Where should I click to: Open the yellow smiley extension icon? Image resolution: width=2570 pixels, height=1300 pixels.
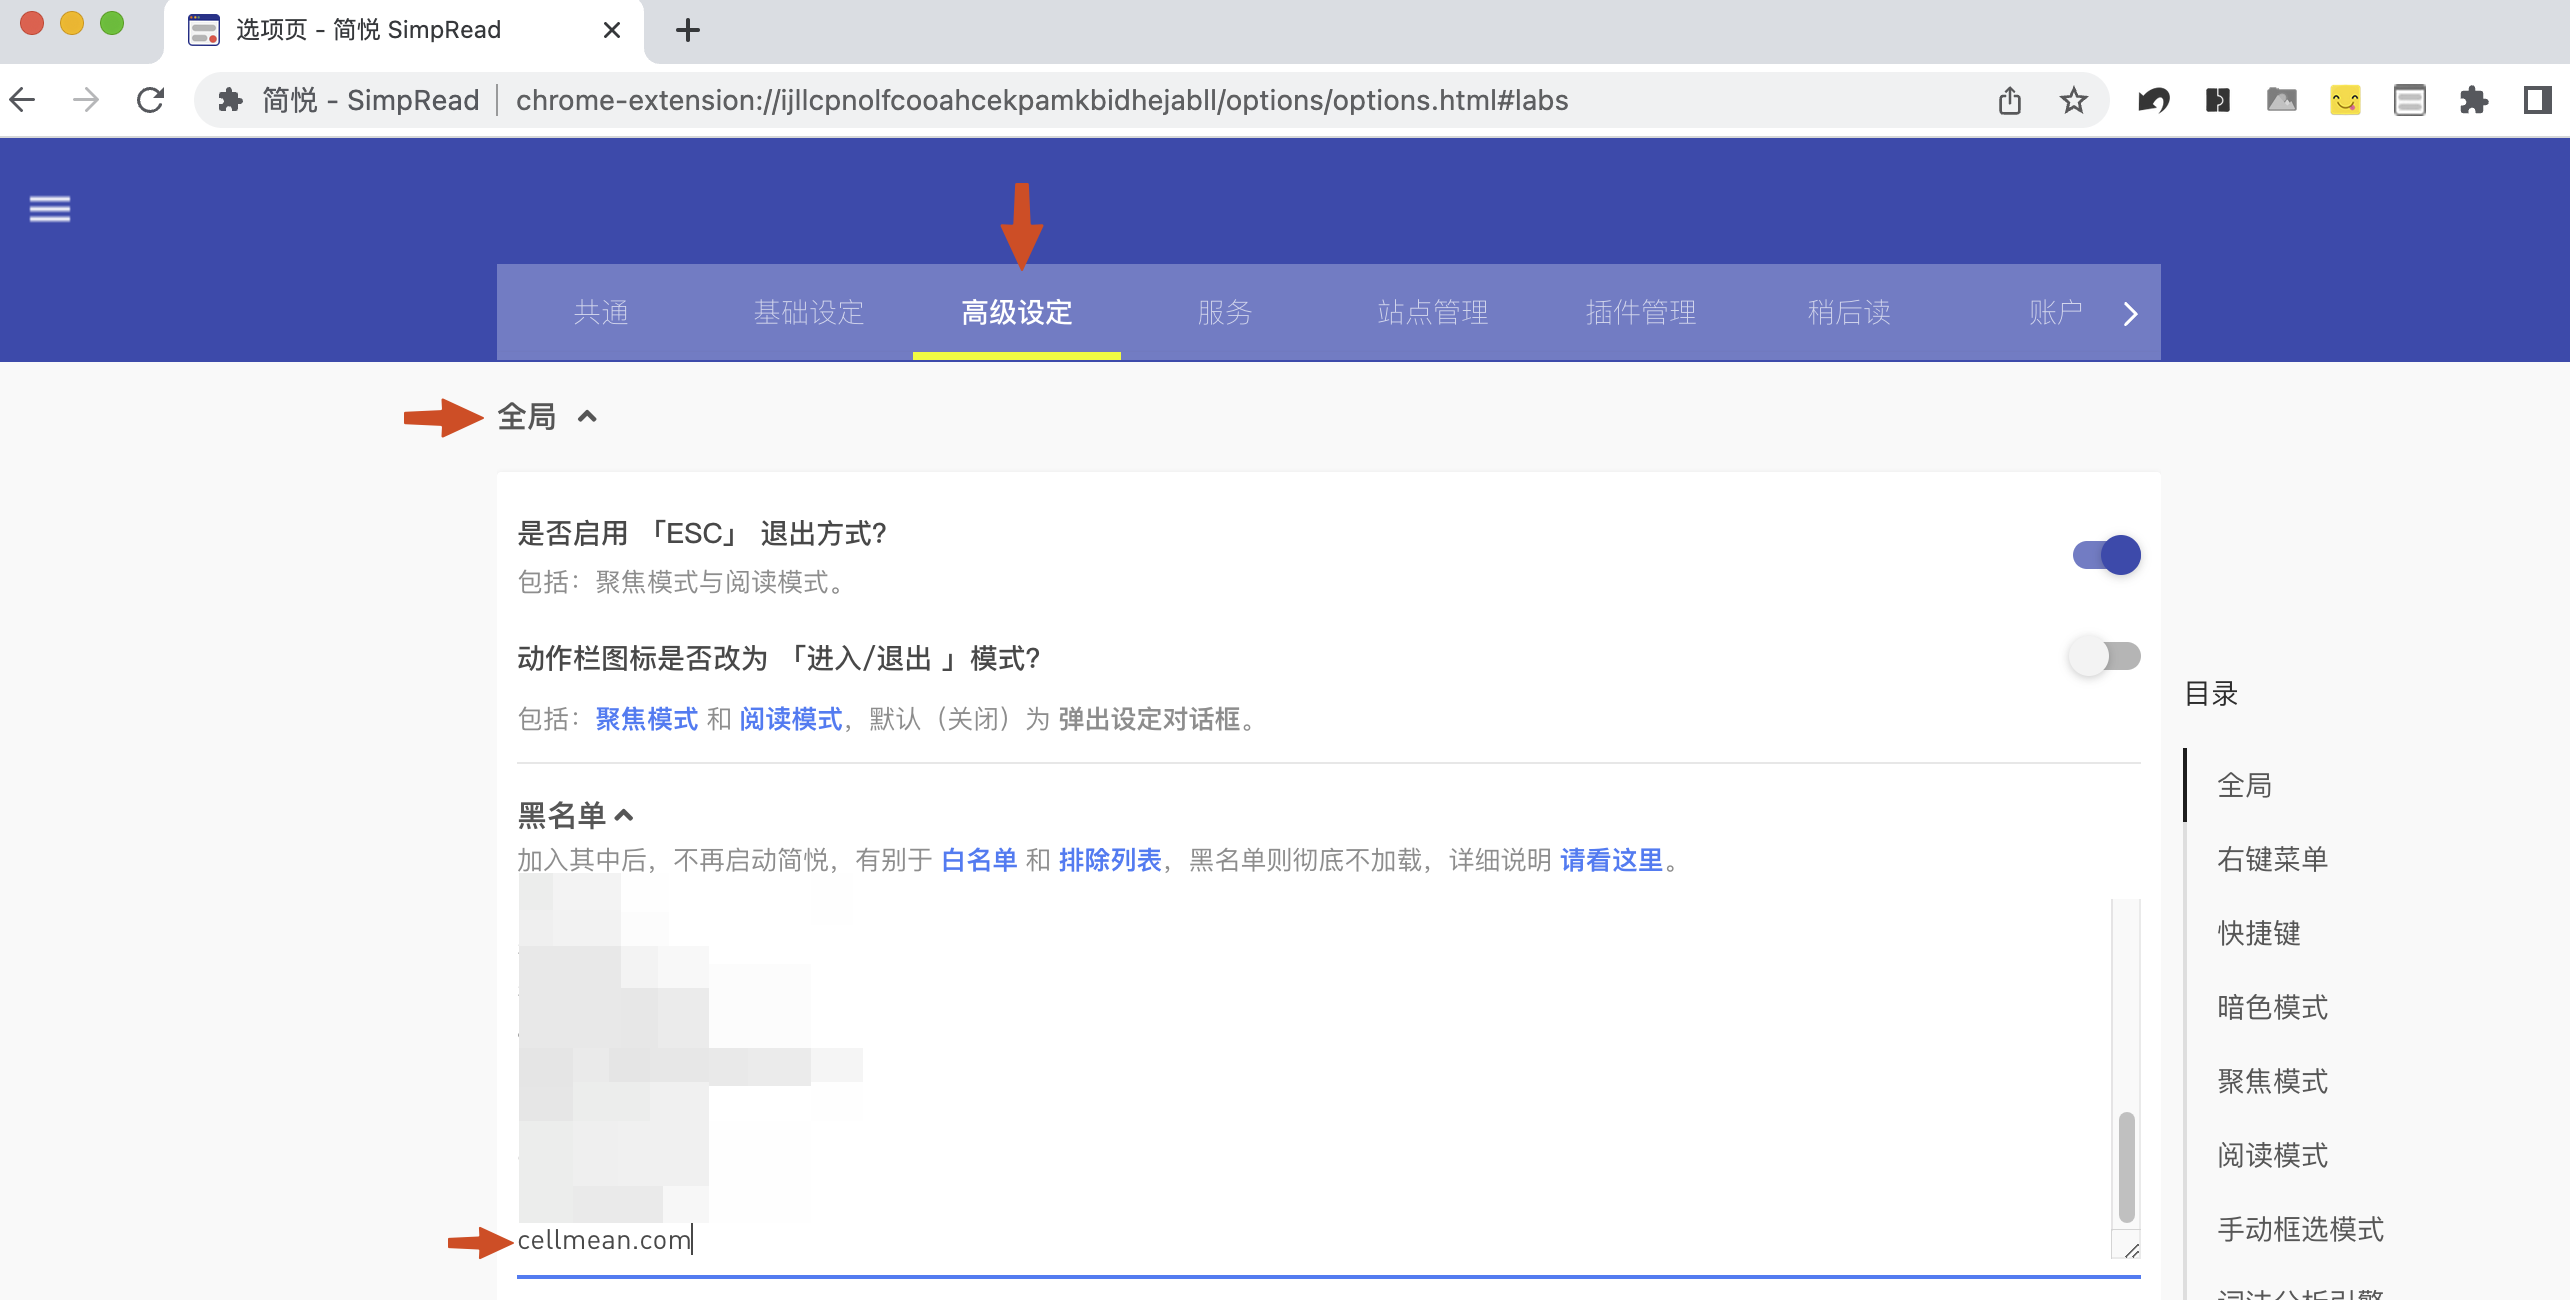(x=2346, y=100)
